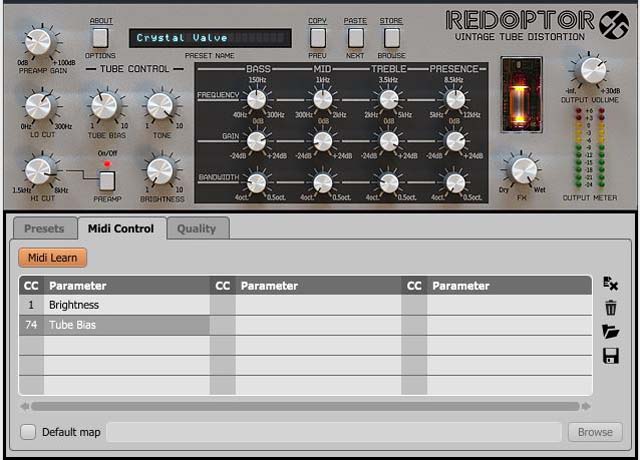Screen dimensions: 640x460
Task: Click the Default map path field
Action: pos(333,432)
